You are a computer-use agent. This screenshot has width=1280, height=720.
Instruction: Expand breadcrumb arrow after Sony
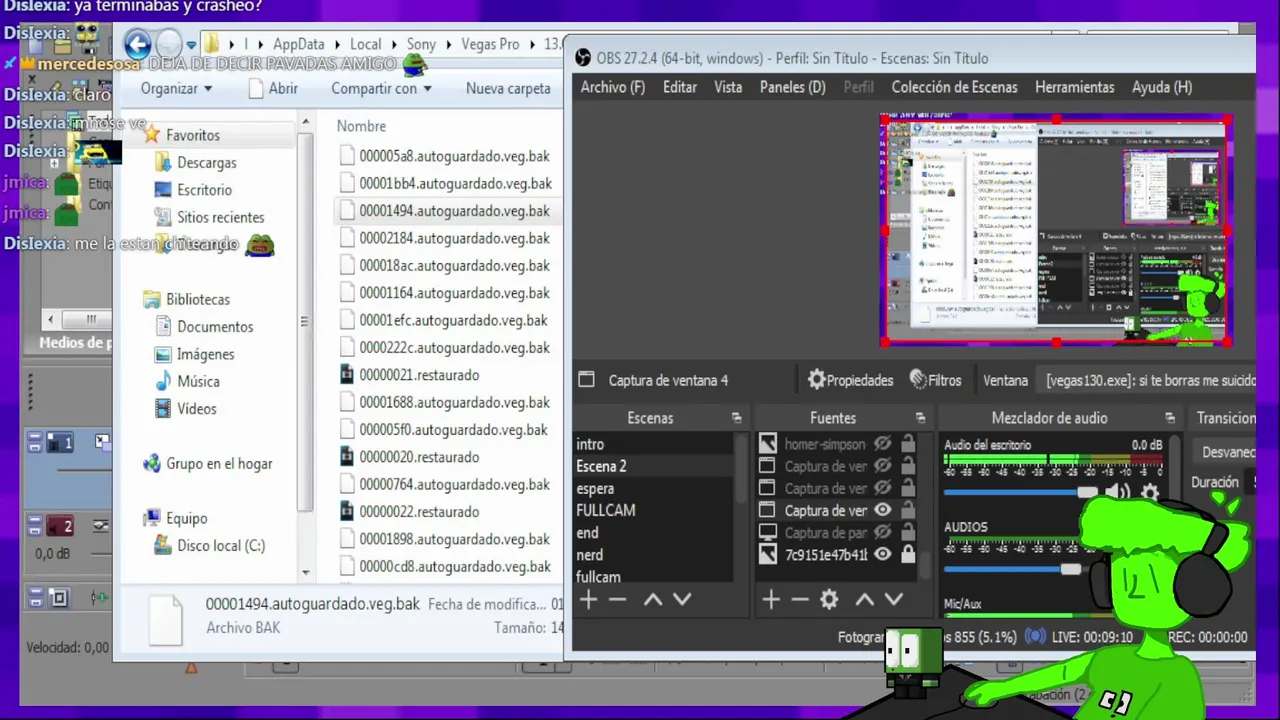(448, 44)
